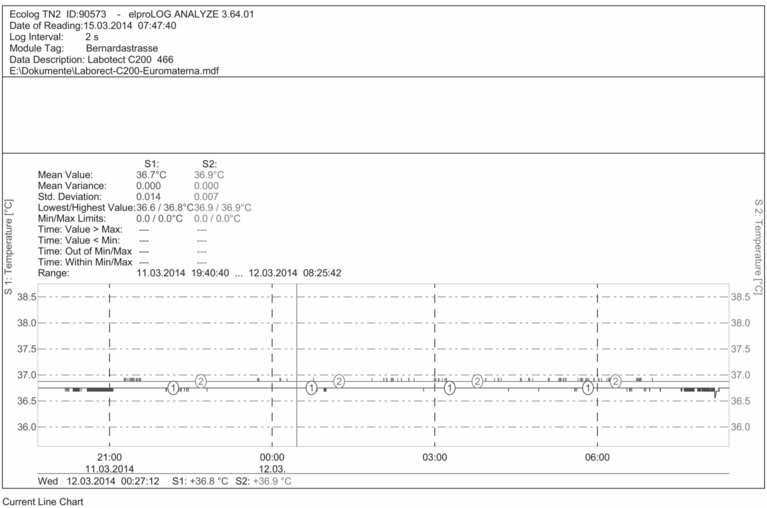
Task: Click the 03:00 time axis label
Action: (x=434, y=457)
